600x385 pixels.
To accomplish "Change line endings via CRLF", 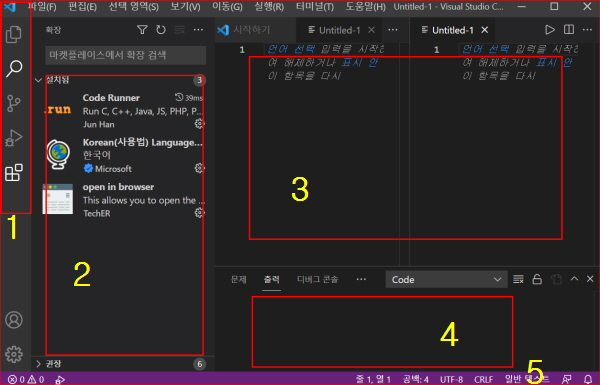I will pyautogui.click(x=484, y=379).
